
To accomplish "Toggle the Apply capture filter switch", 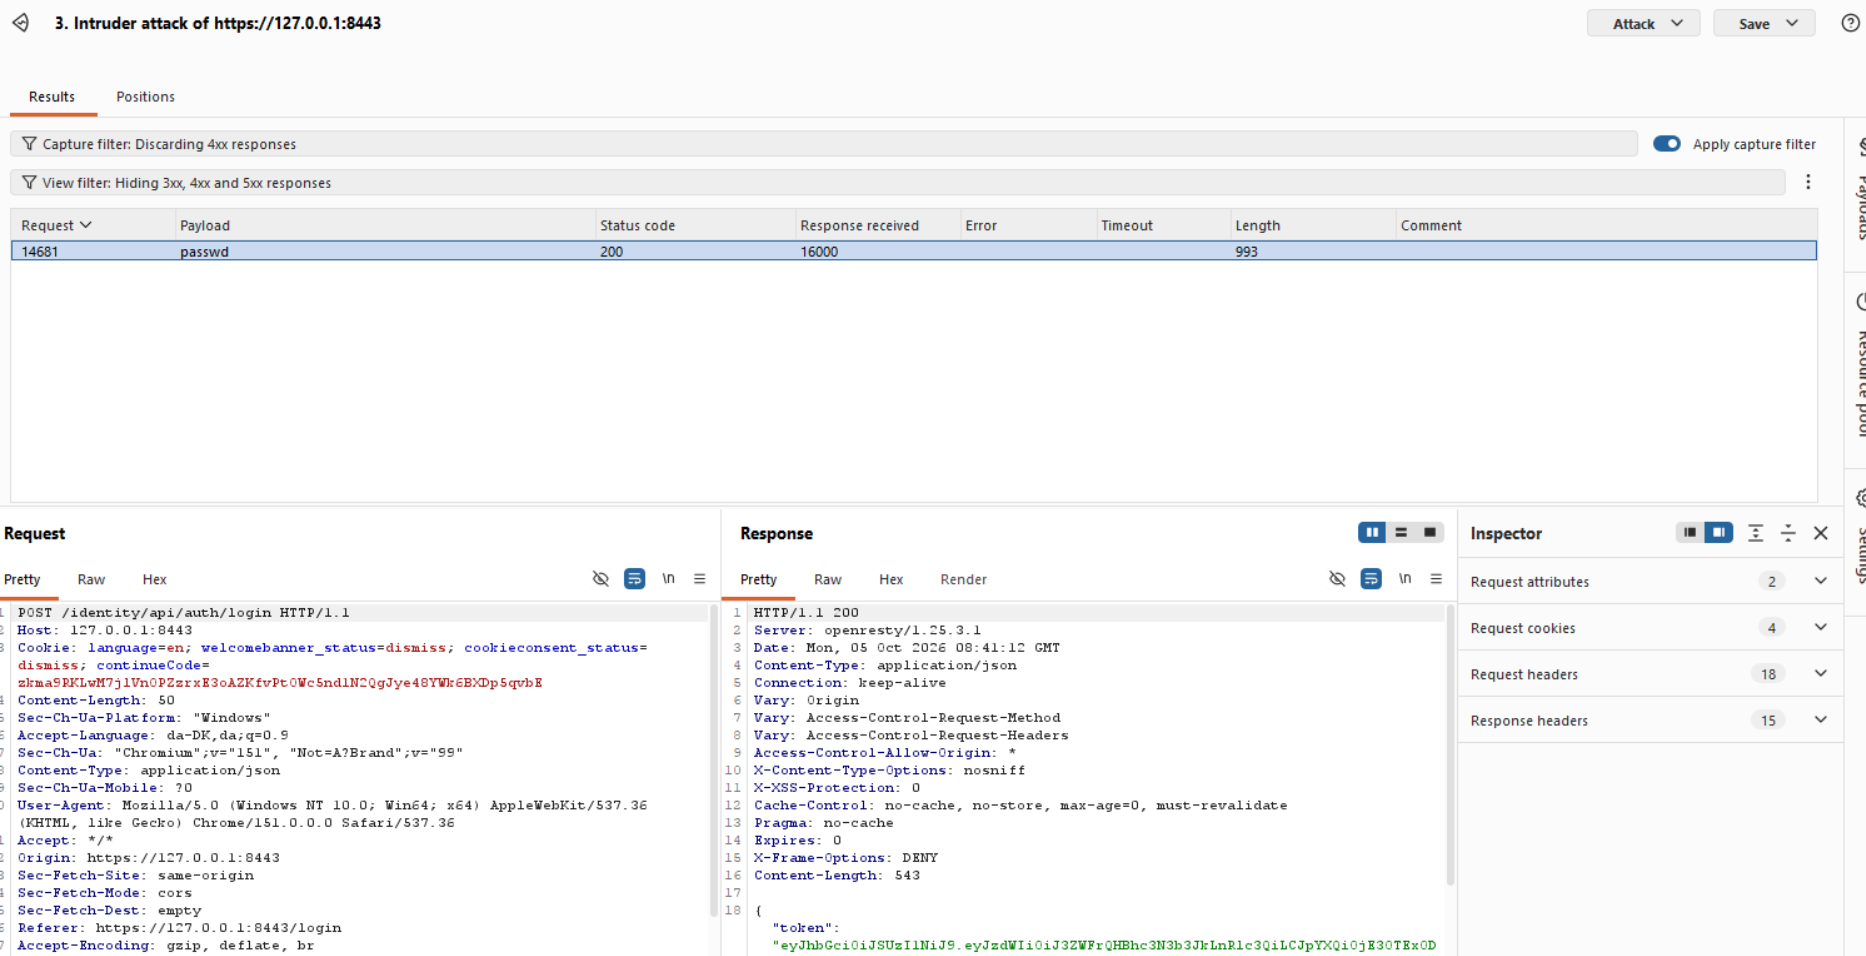I will (x=1667, y=144).
